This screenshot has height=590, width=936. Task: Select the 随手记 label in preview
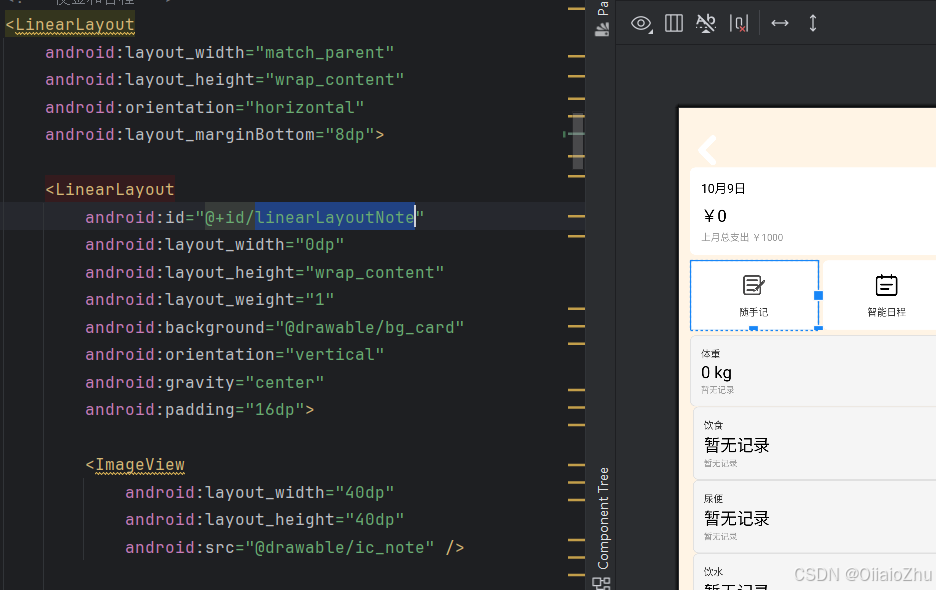[754, 312]
